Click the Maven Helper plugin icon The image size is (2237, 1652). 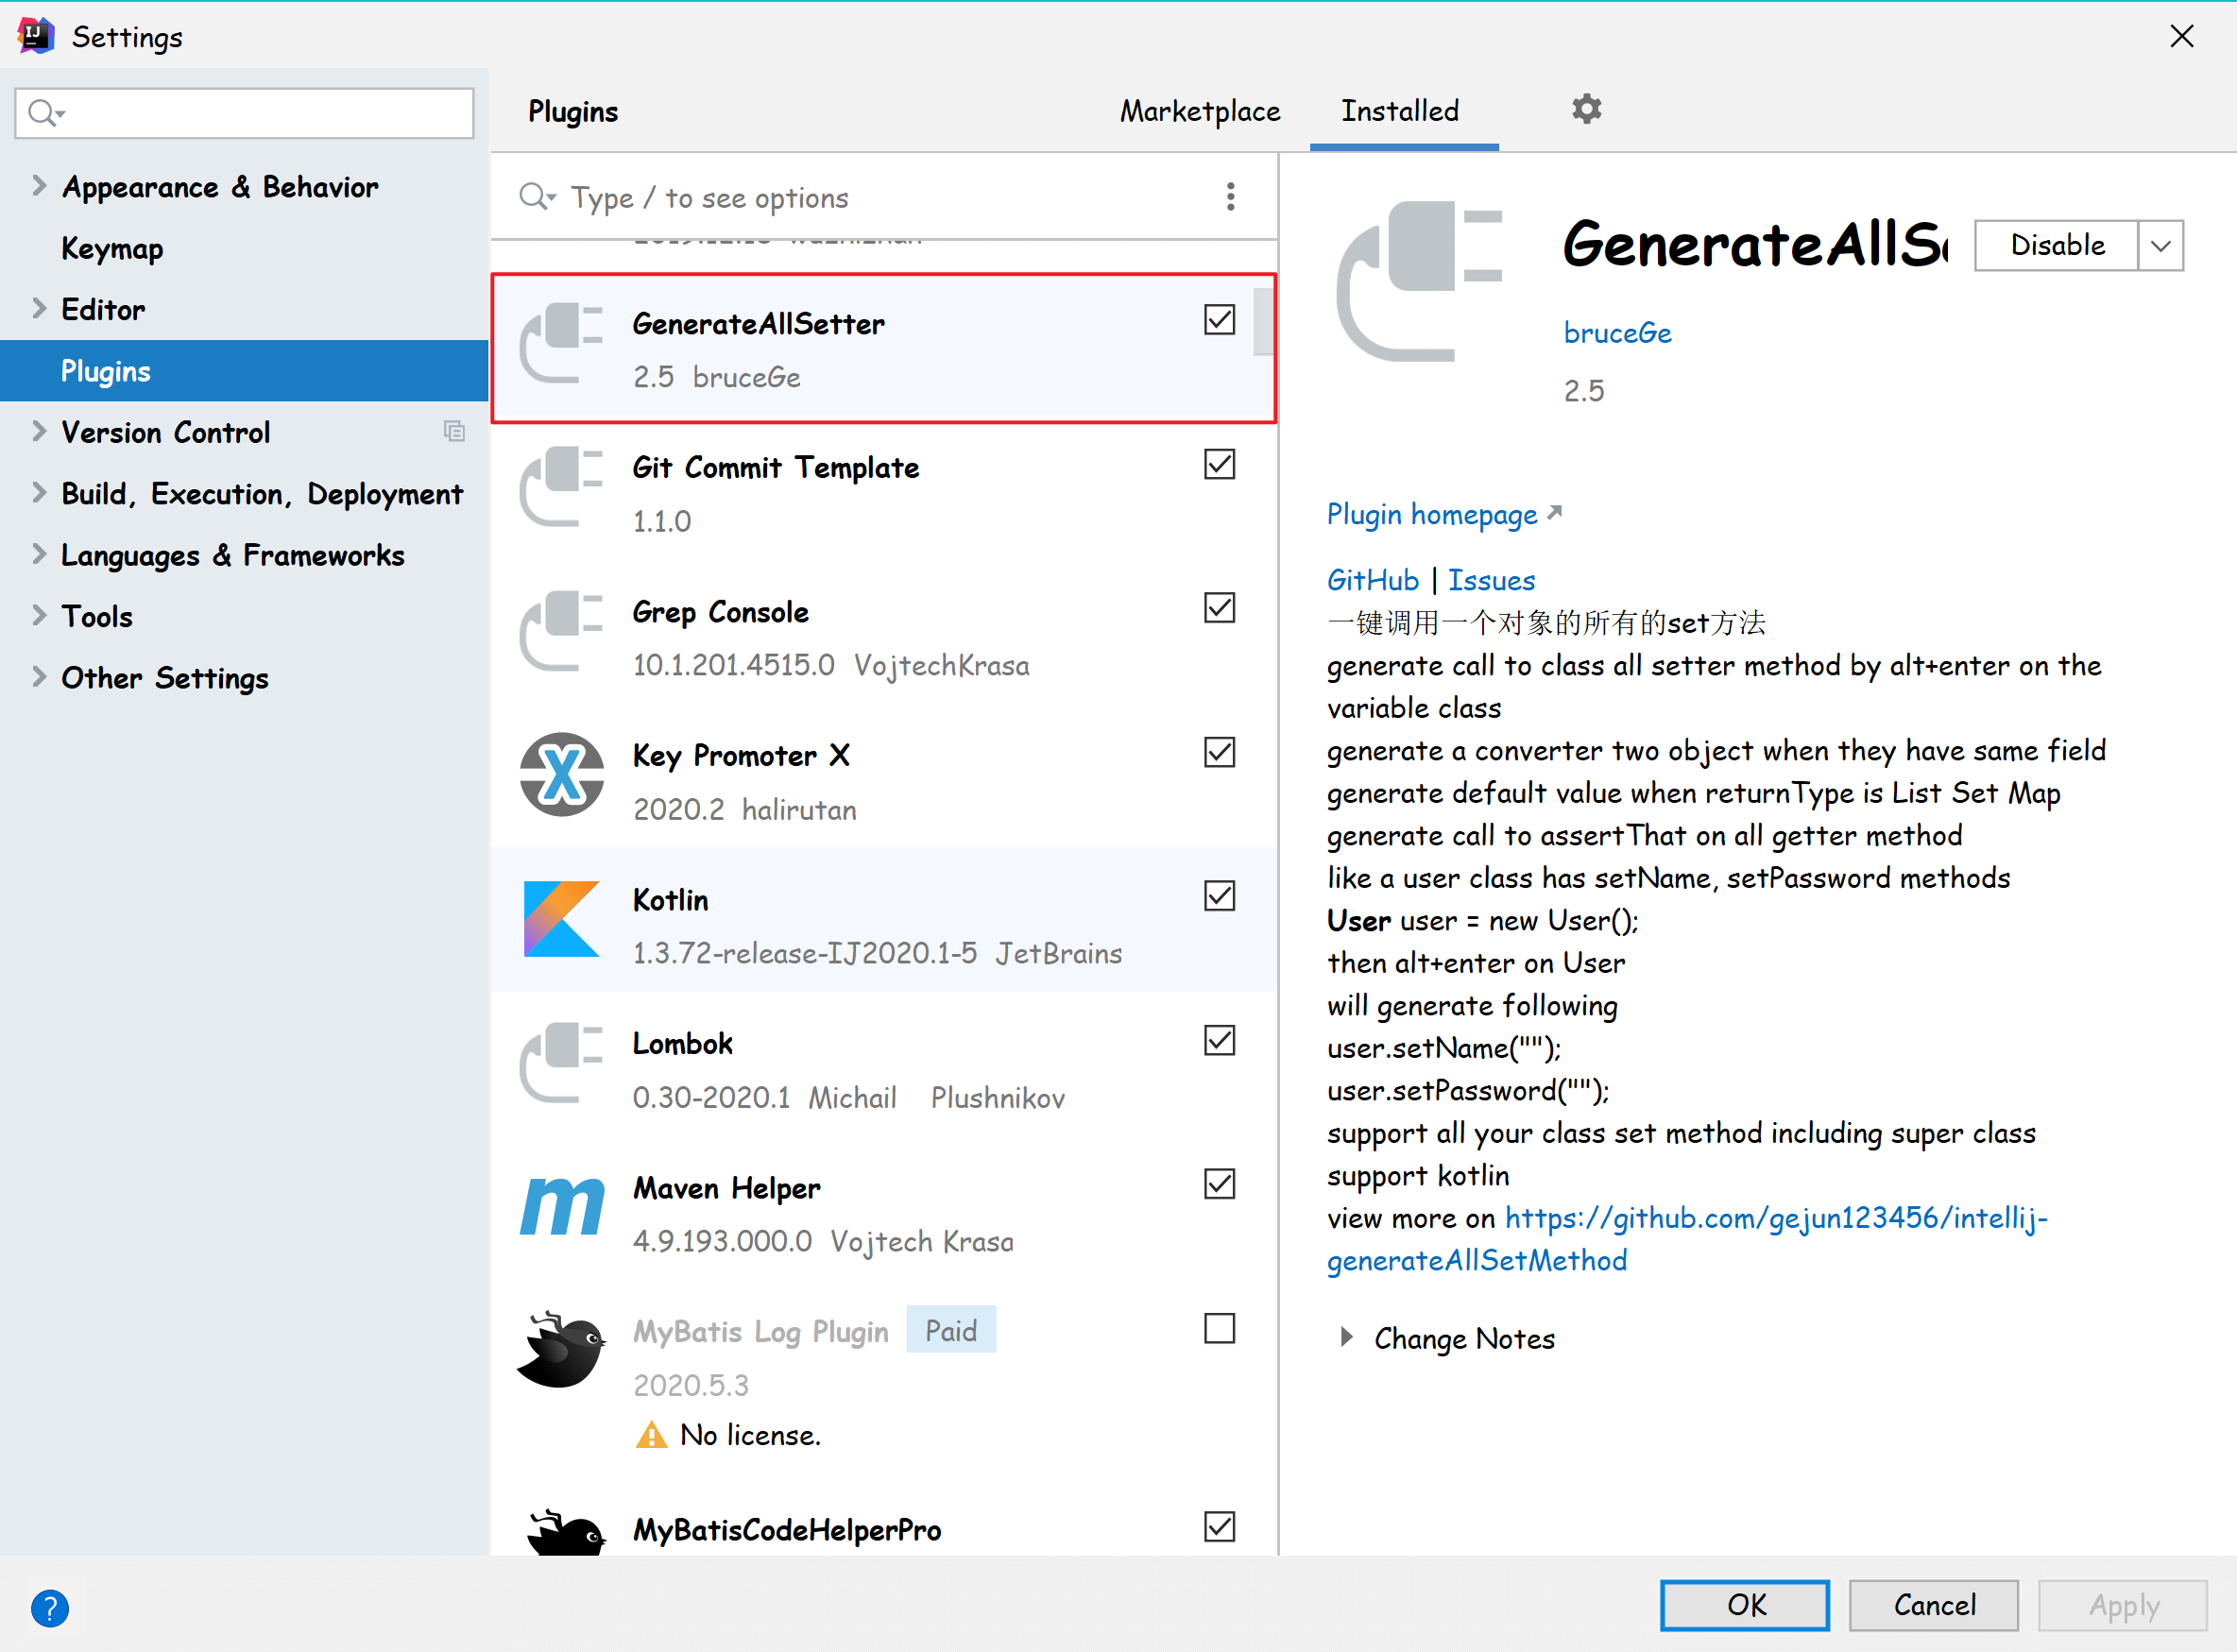tap(562, 1207)
